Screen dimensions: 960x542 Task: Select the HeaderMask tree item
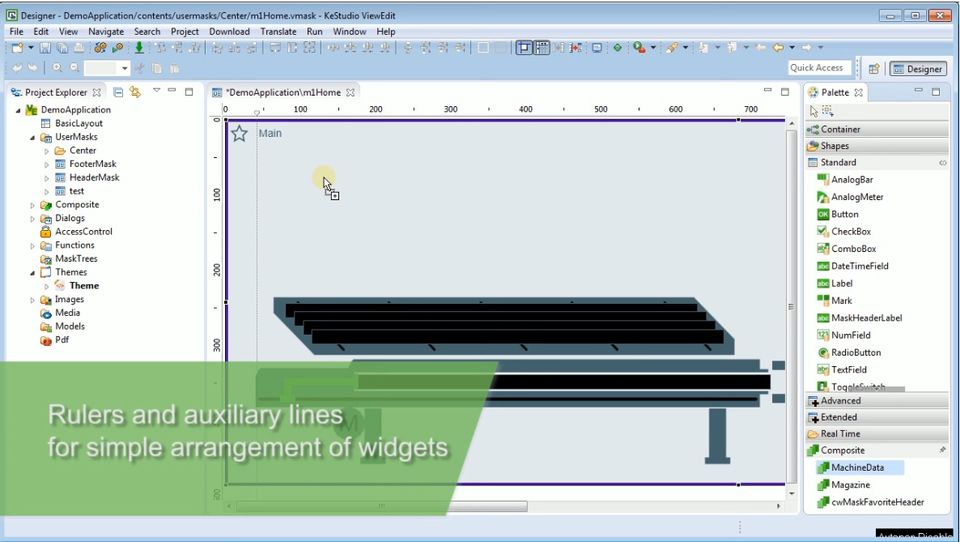click(87, 178)
